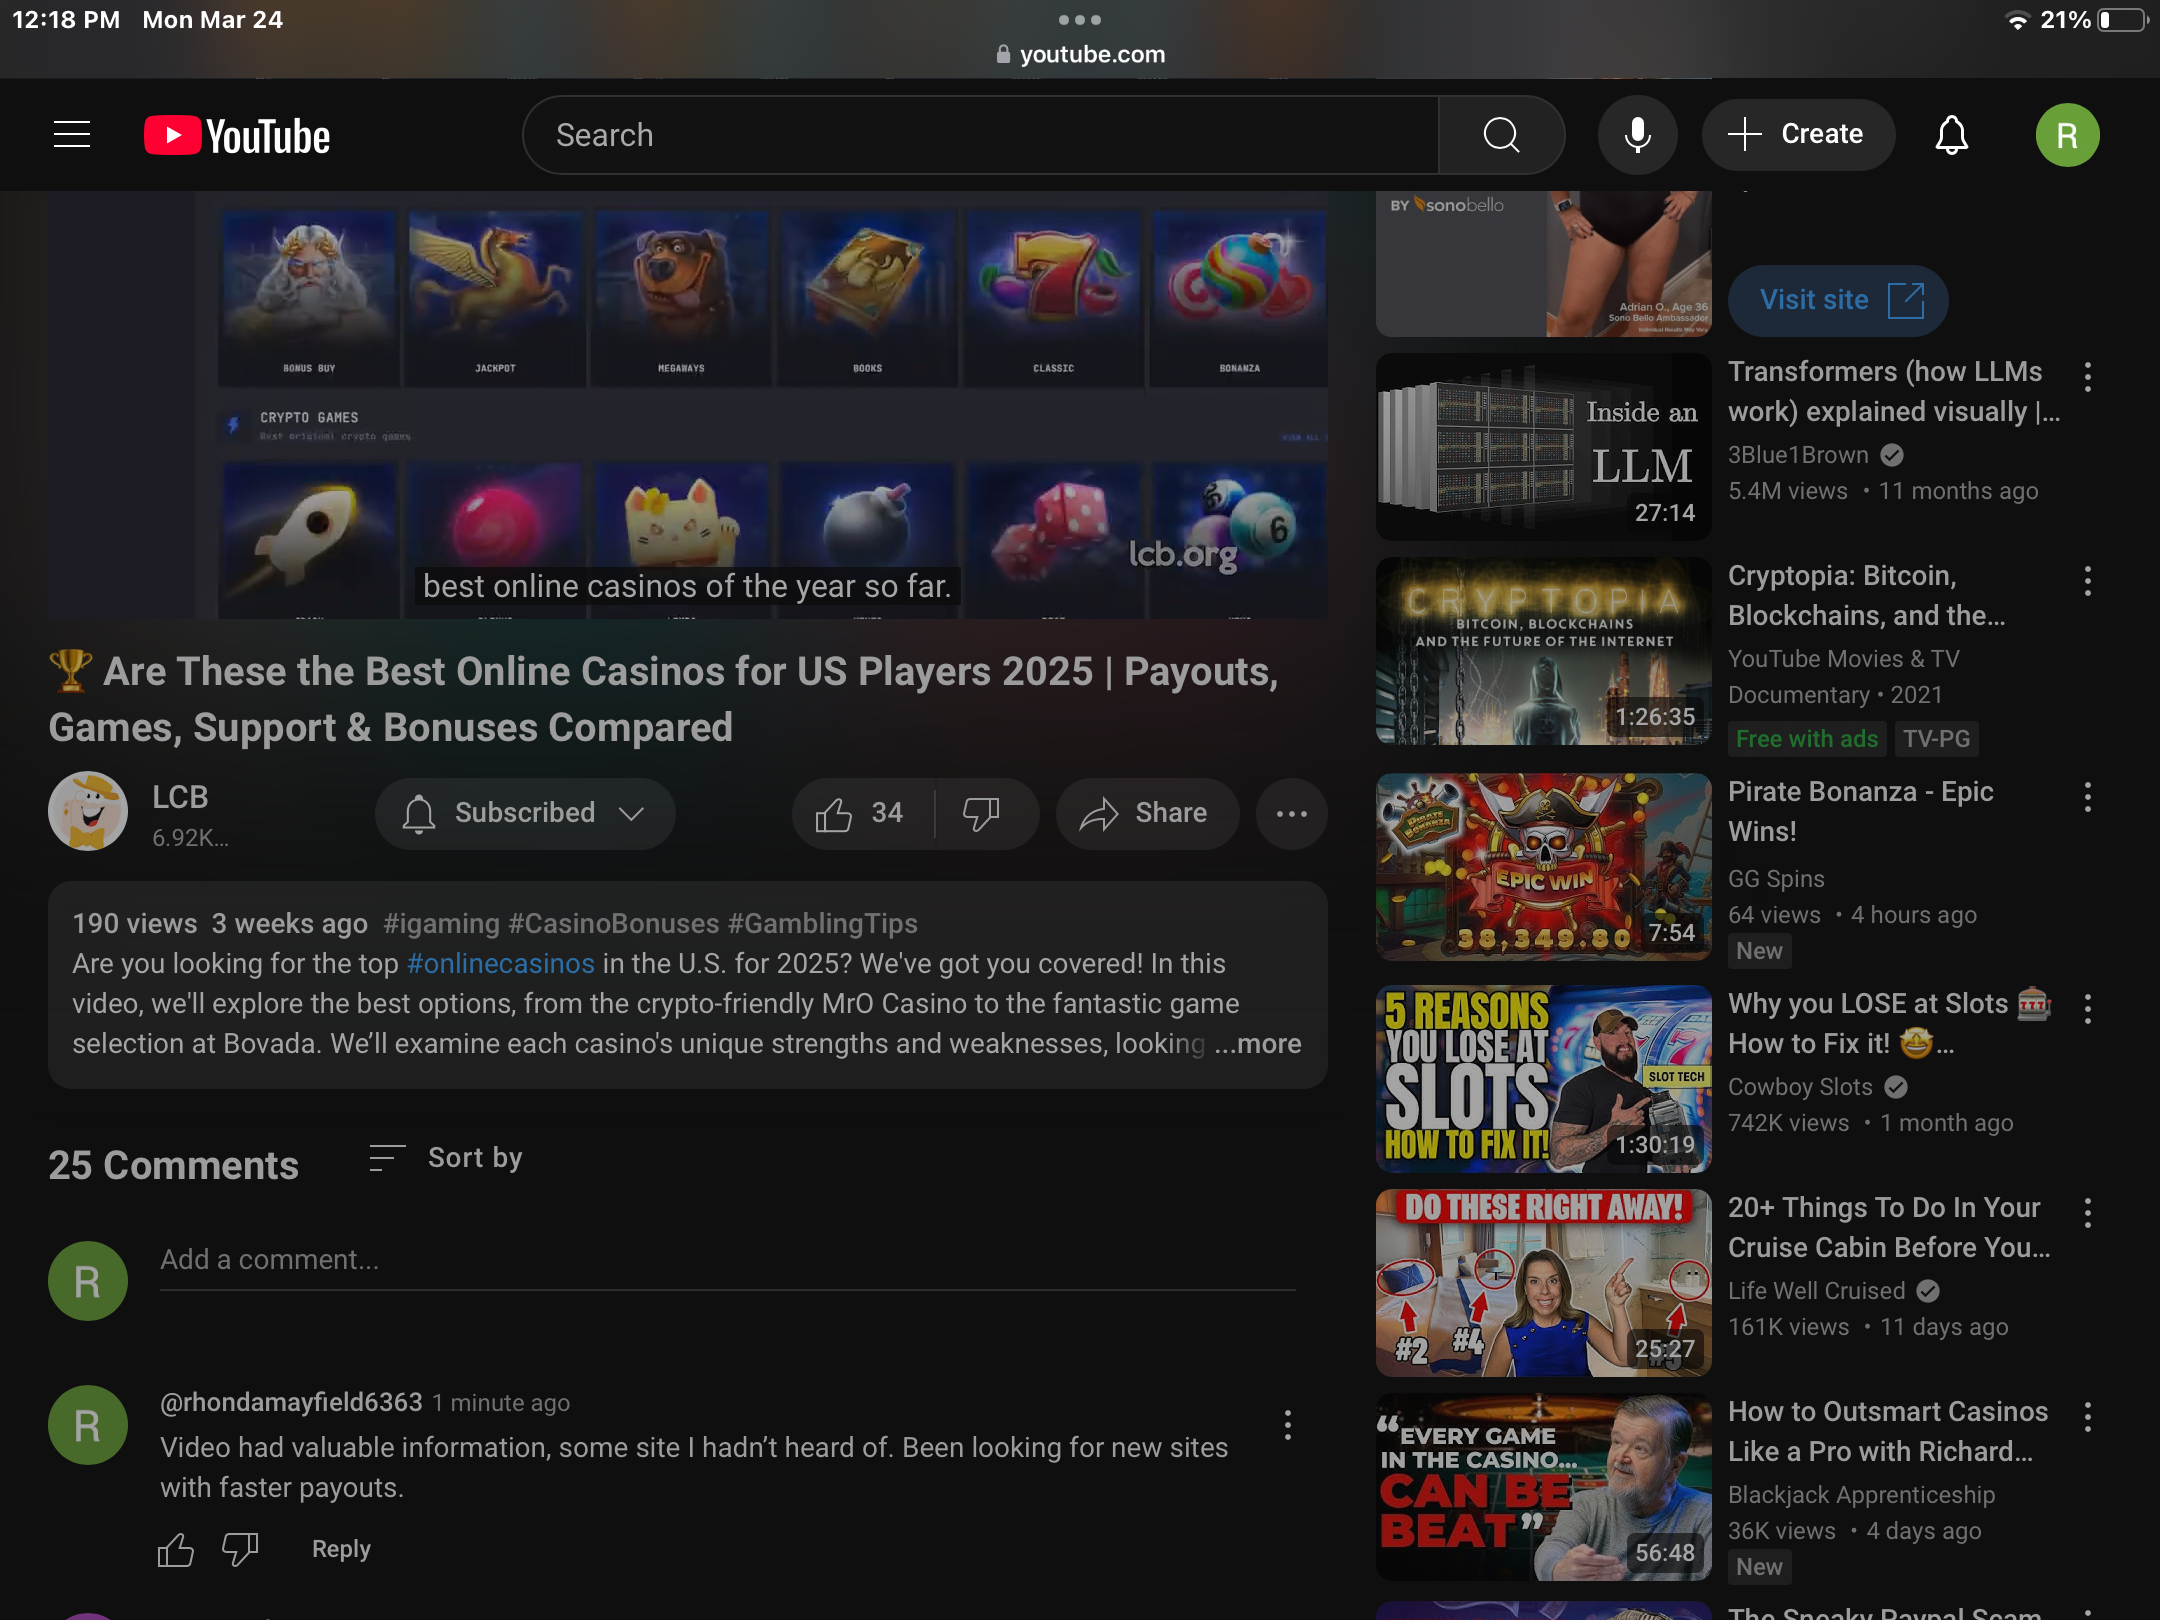Visit site of the sonobello ad
Screen dimensions: 2160x1620
pyautogui.click(x=1838, y=300)
